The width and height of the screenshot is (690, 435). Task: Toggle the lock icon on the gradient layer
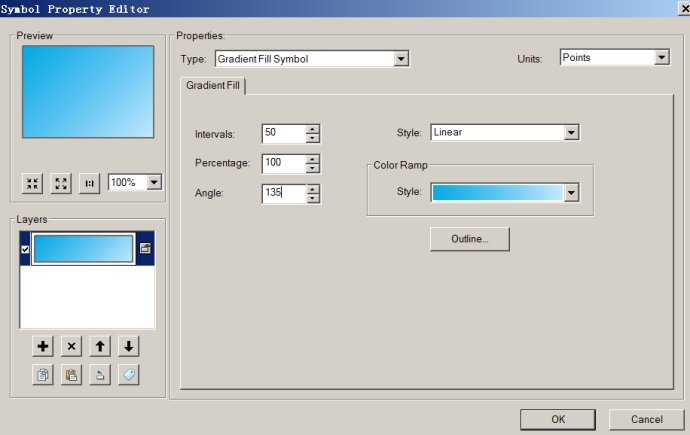(145, 248)
